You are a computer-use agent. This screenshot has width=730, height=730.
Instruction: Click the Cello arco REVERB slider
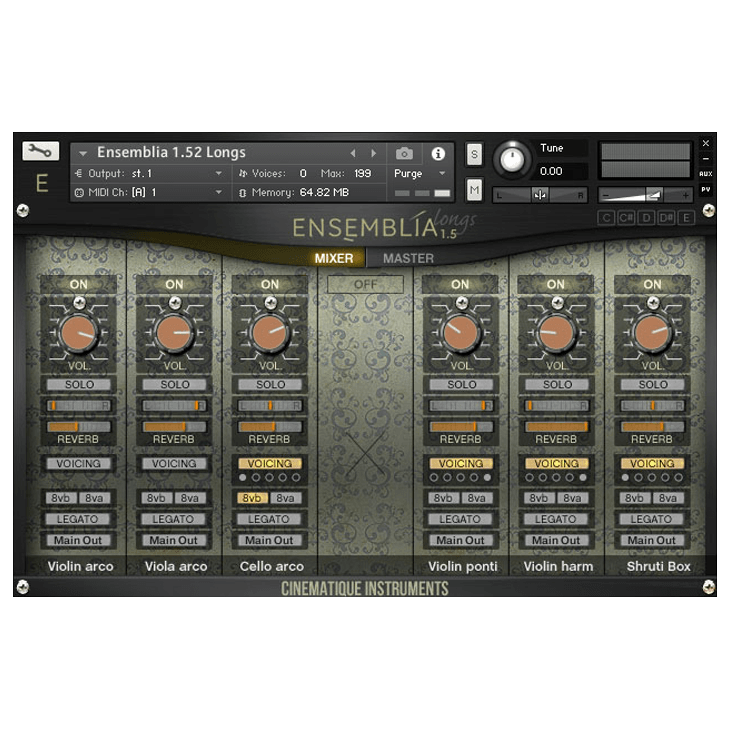pos(270,426)
